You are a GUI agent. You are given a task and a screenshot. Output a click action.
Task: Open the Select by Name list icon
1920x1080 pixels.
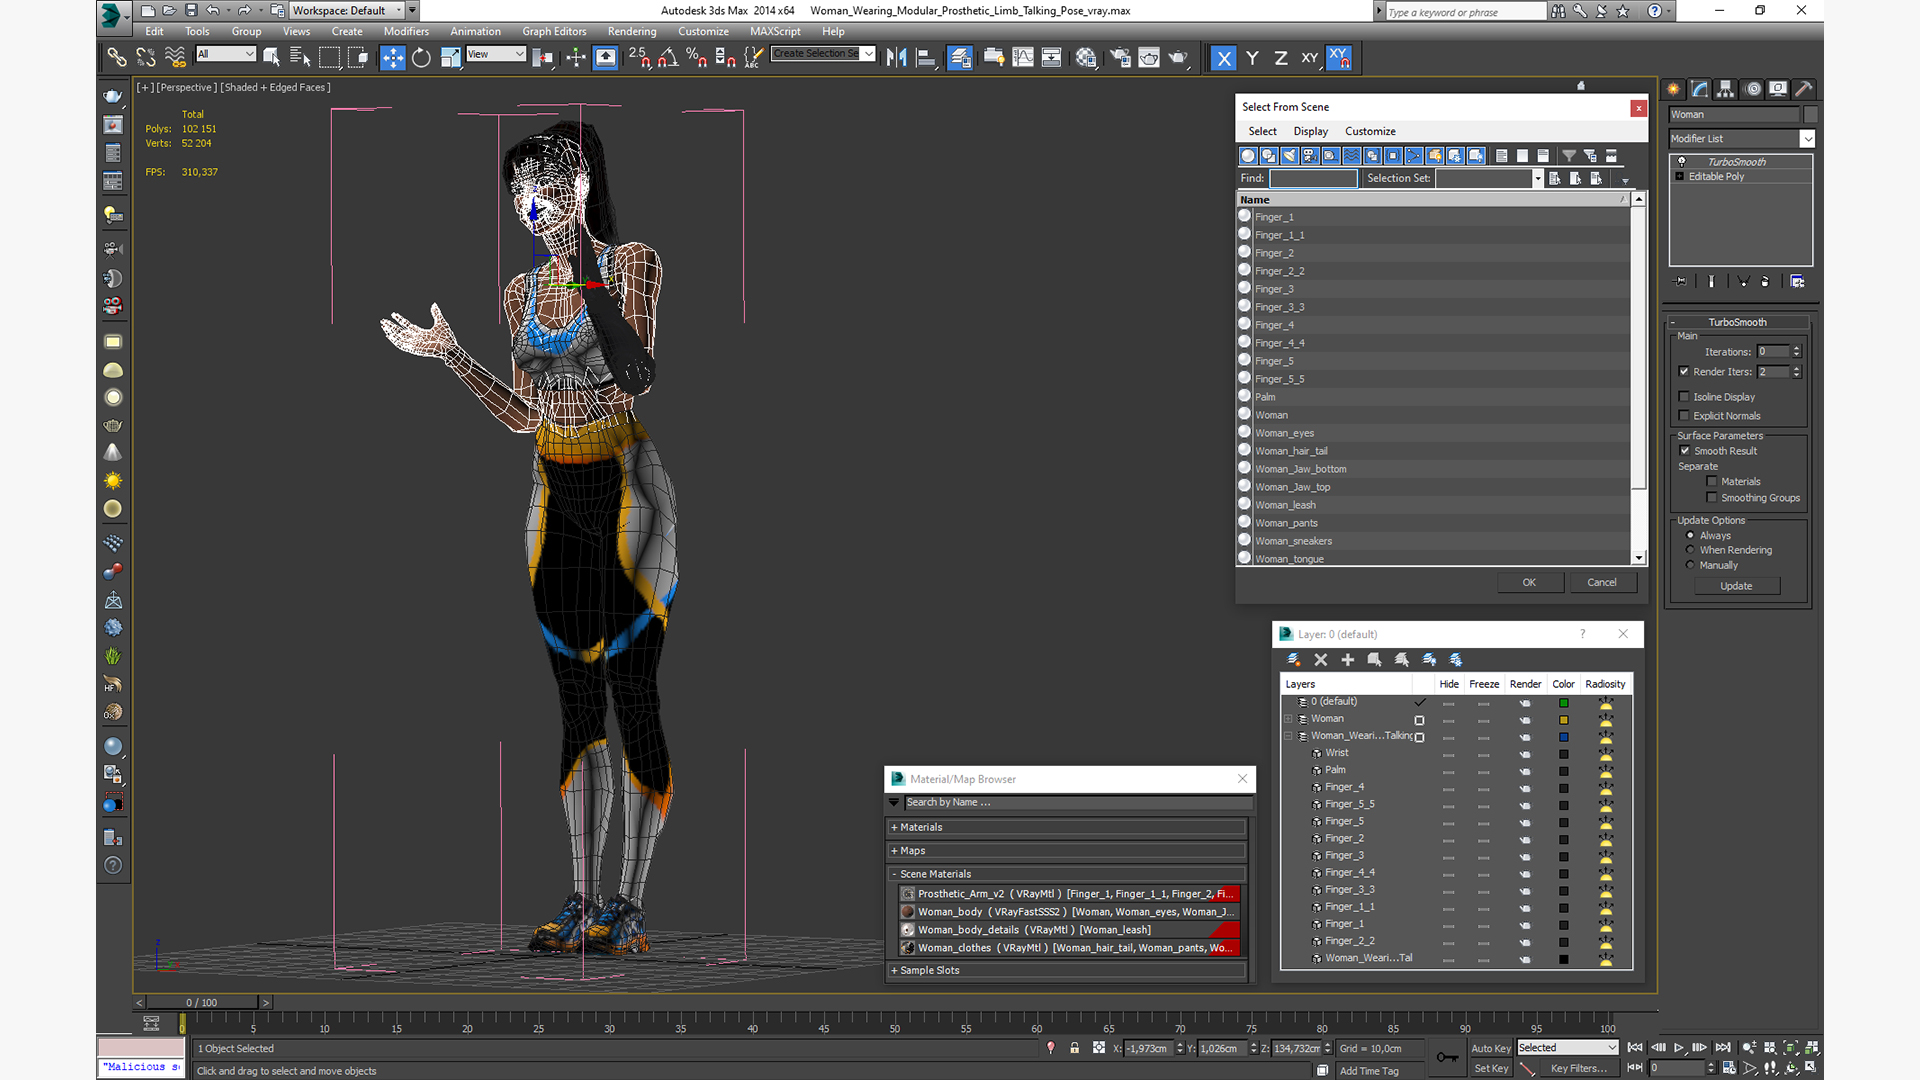(300, 58)
